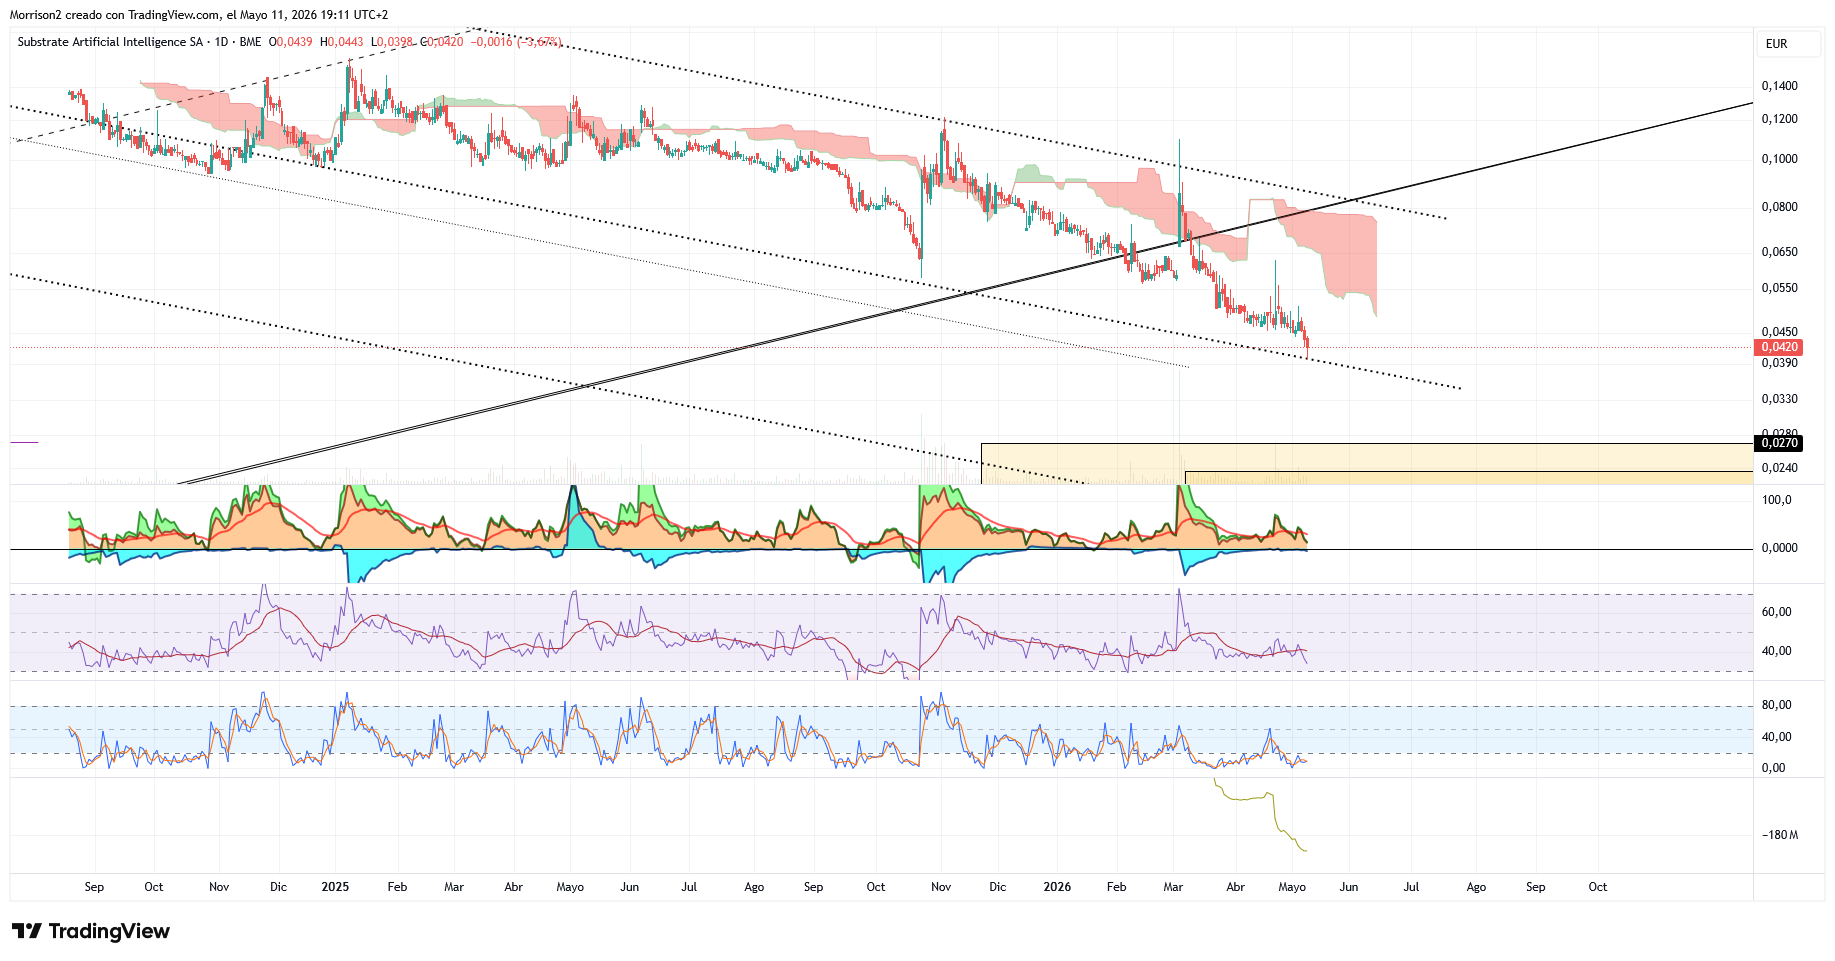Select the Mayo label near chart's right end
This screenshot has width=1835, height=961.
coord(1292,887)
